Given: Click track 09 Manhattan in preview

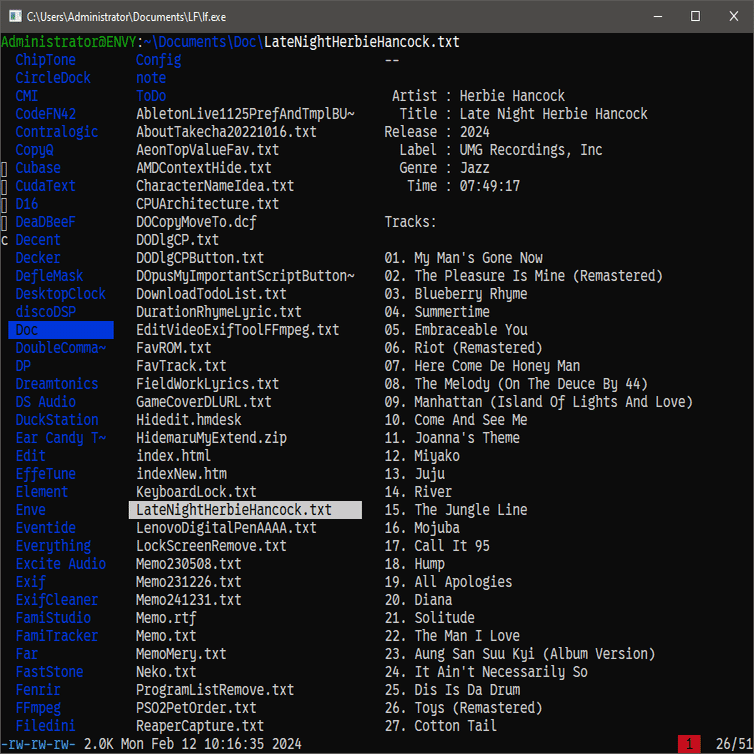Looking at the screenshot, I should [x=539, y=402].
